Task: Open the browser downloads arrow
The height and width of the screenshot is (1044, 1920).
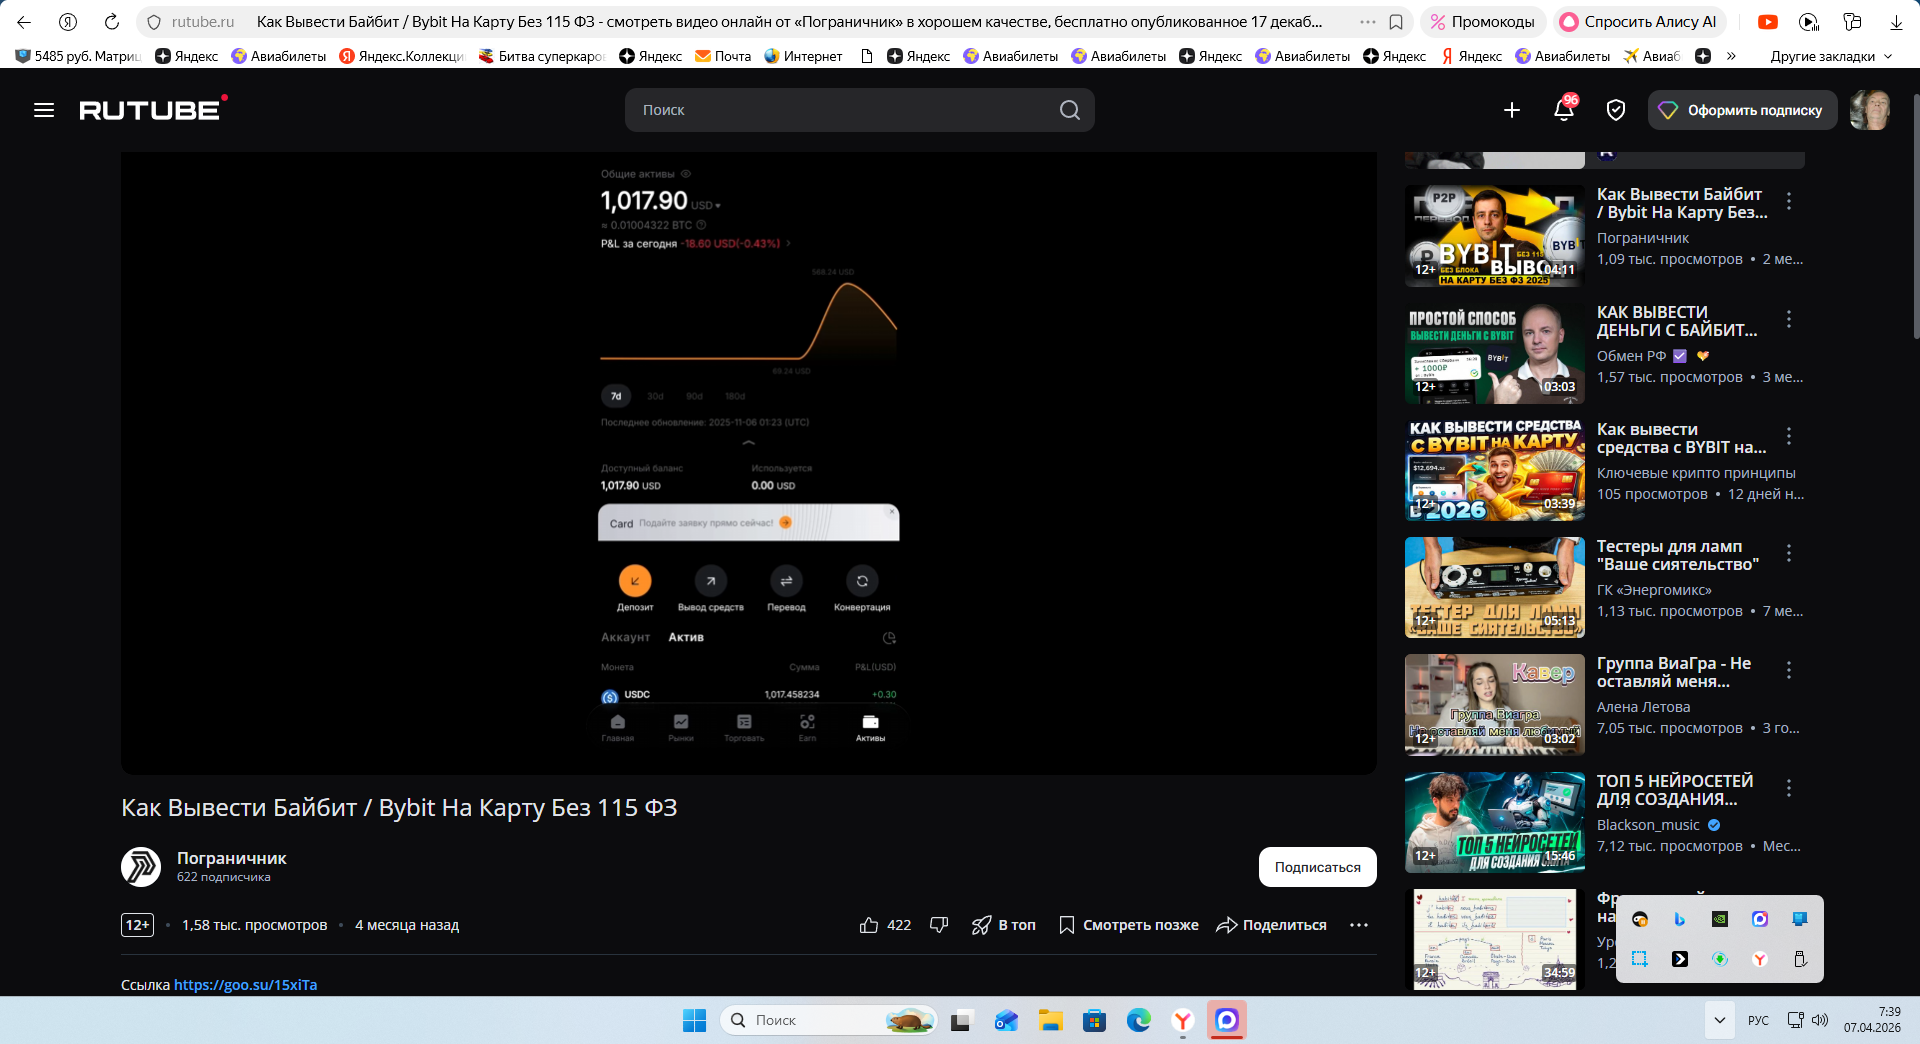Action: coord(1896,22)
